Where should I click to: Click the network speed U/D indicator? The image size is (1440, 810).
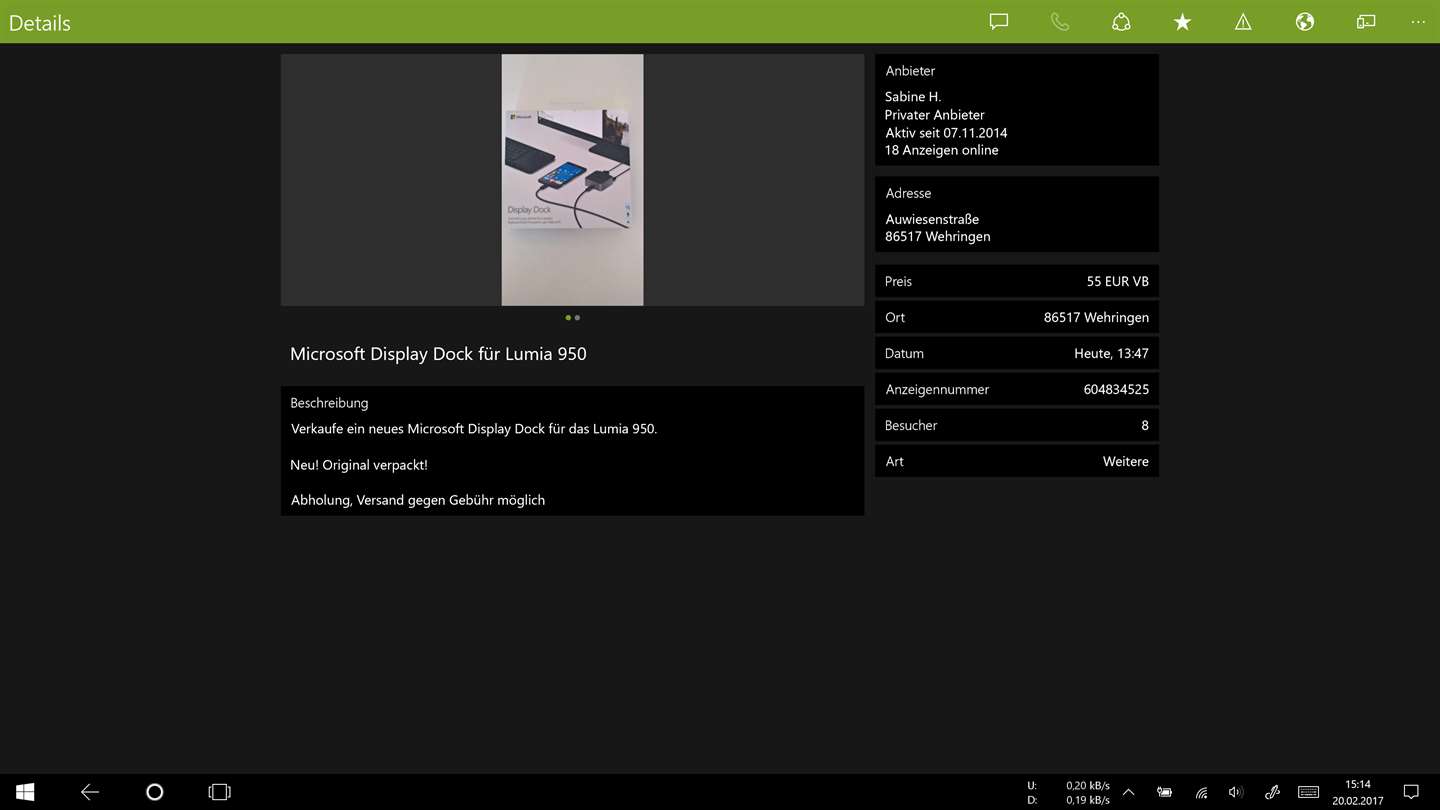click(x=1068, y=792)
